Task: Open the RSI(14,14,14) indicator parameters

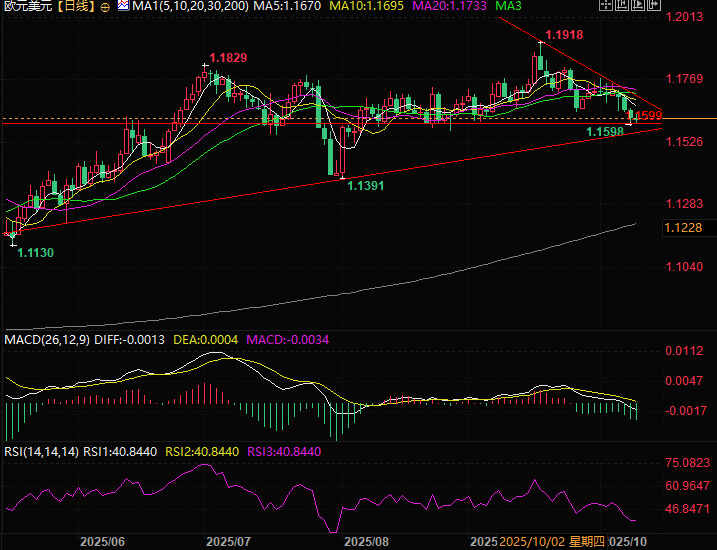Action: (40, 452)
